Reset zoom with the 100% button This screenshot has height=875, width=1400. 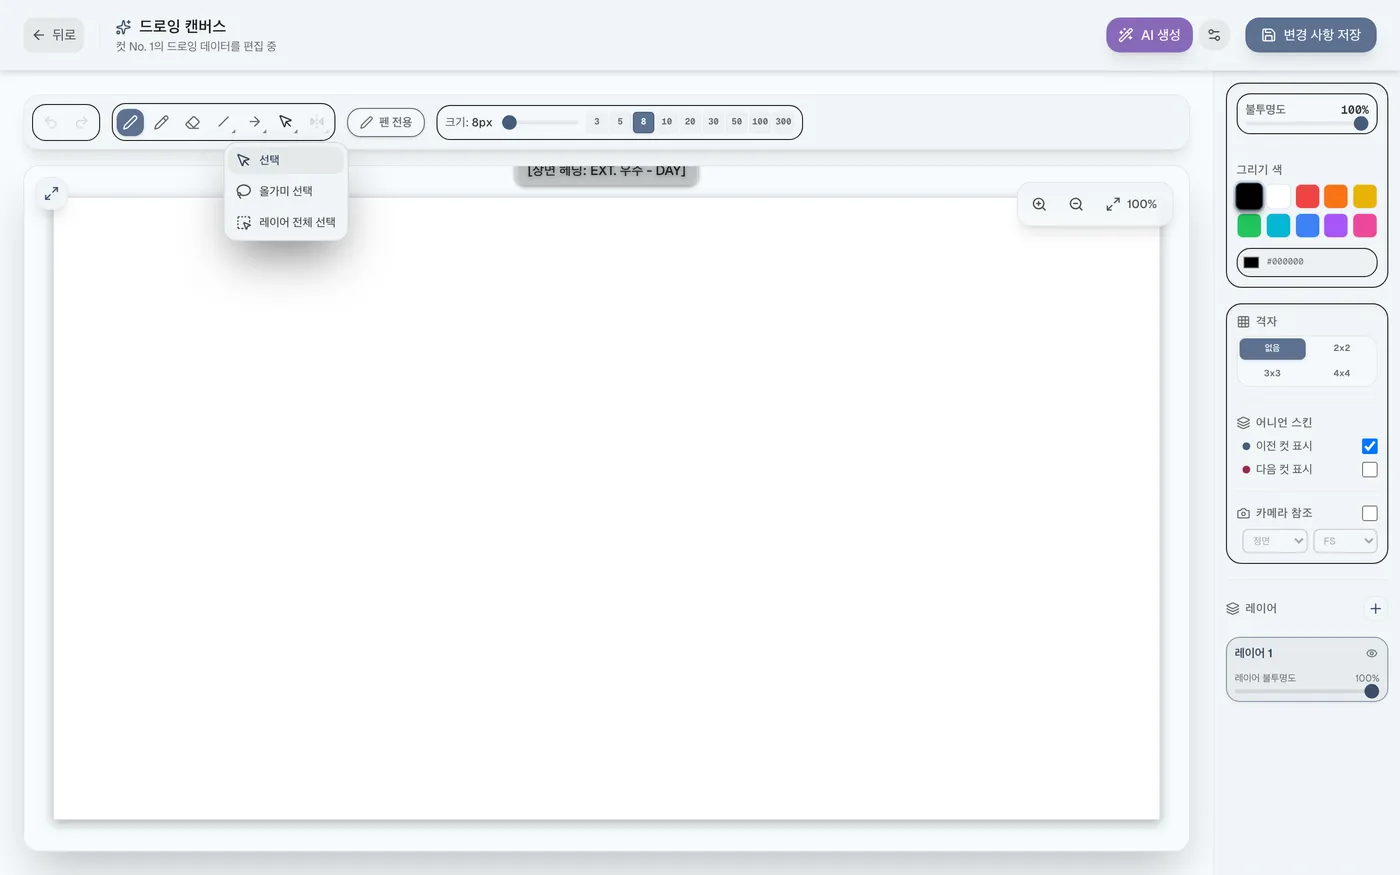[1131, 204]
